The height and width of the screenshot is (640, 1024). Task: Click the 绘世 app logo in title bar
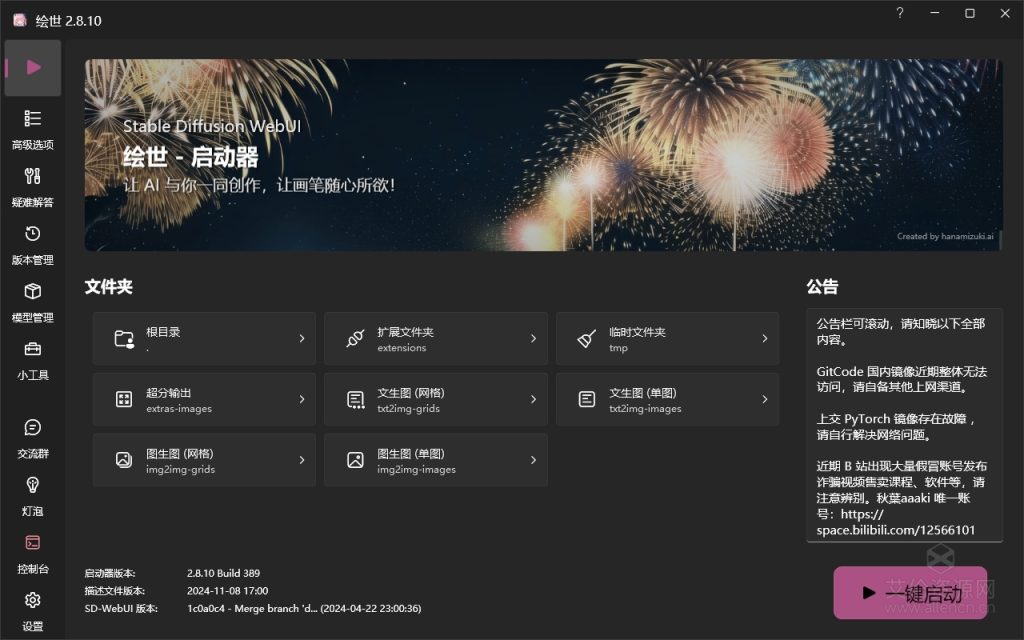(x=20, y=20)
